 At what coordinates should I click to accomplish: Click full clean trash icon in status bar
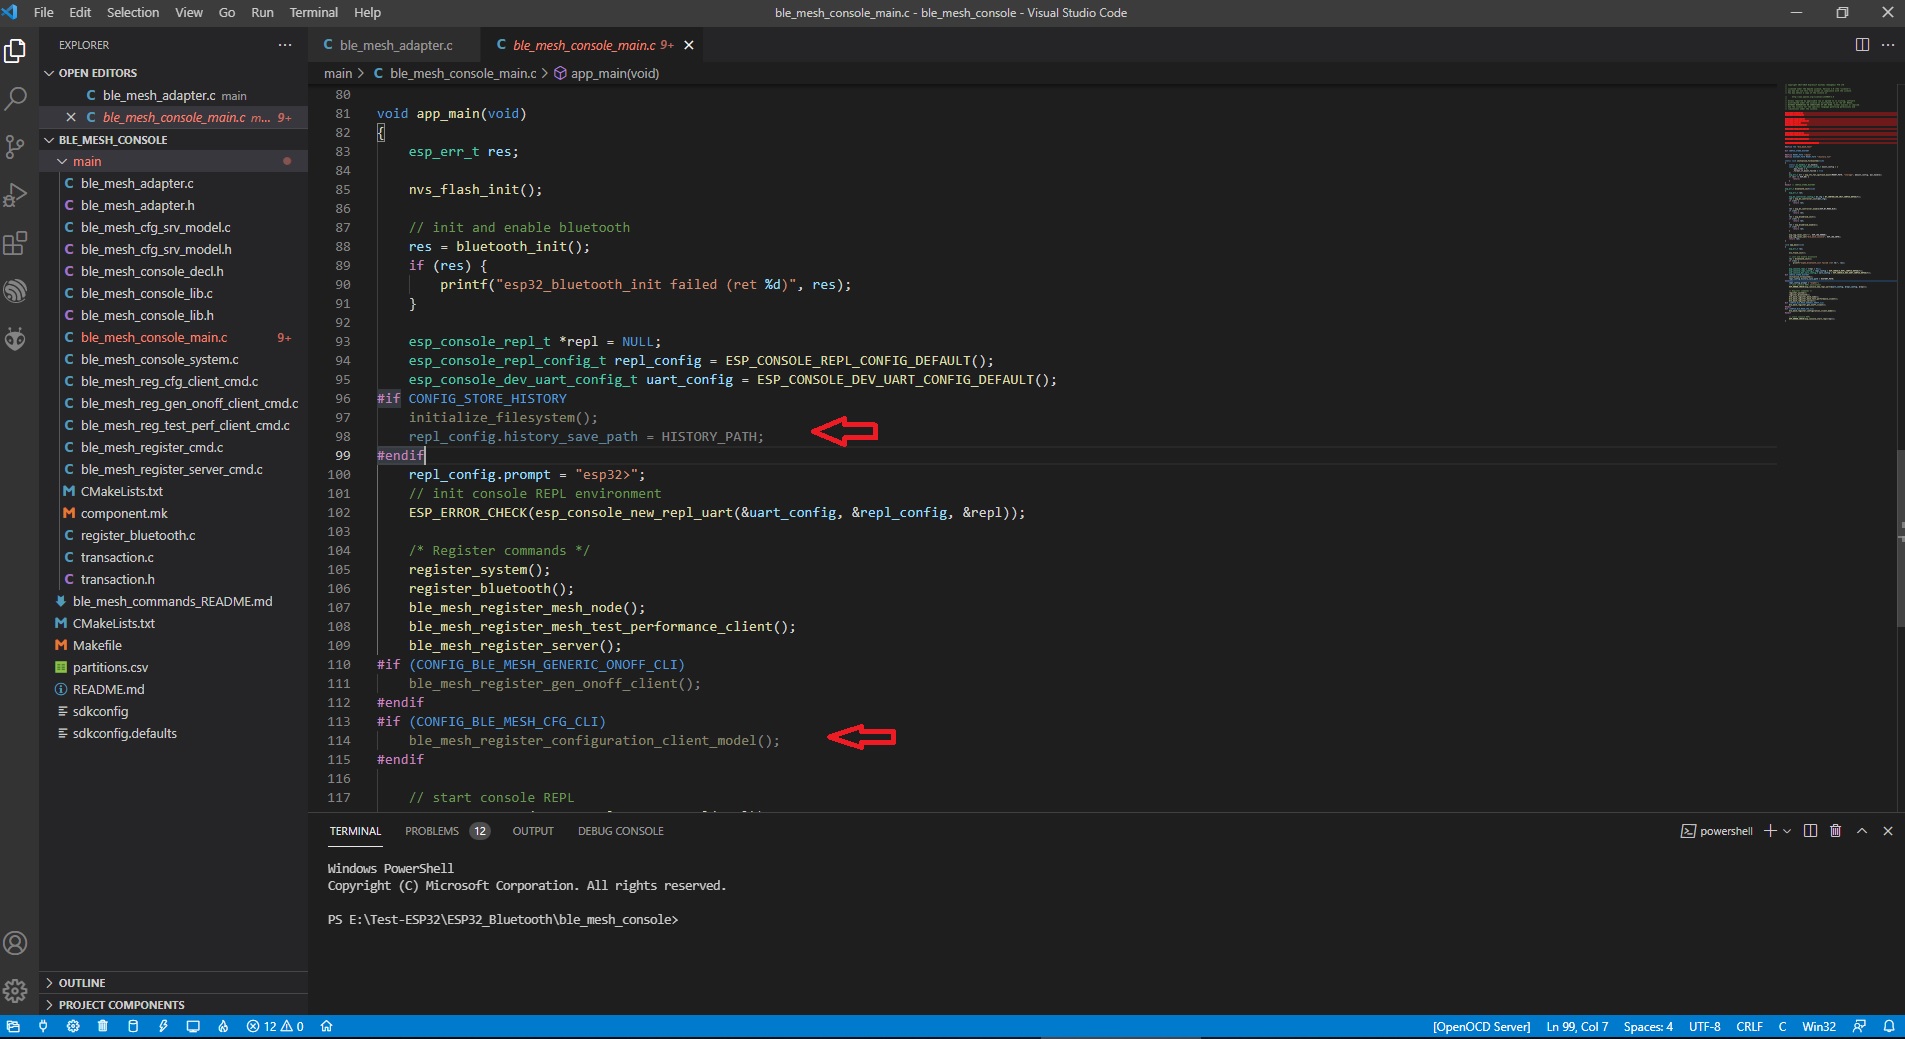[103, 1026]
